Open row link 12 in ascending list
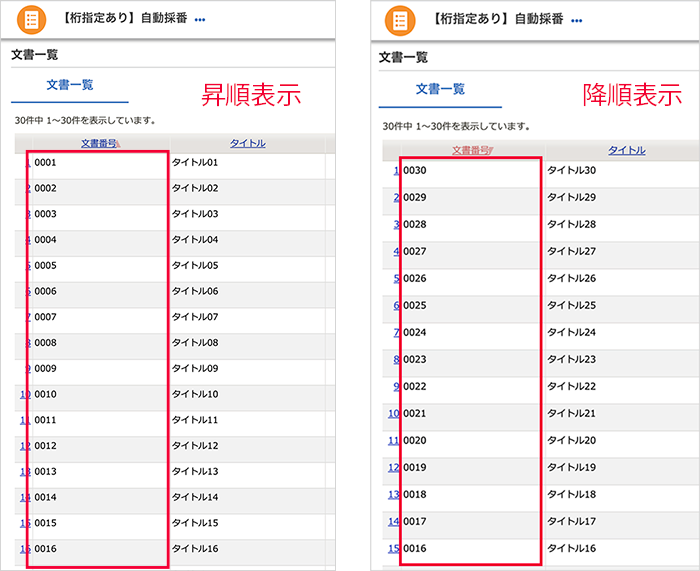 tap(25, 446)
